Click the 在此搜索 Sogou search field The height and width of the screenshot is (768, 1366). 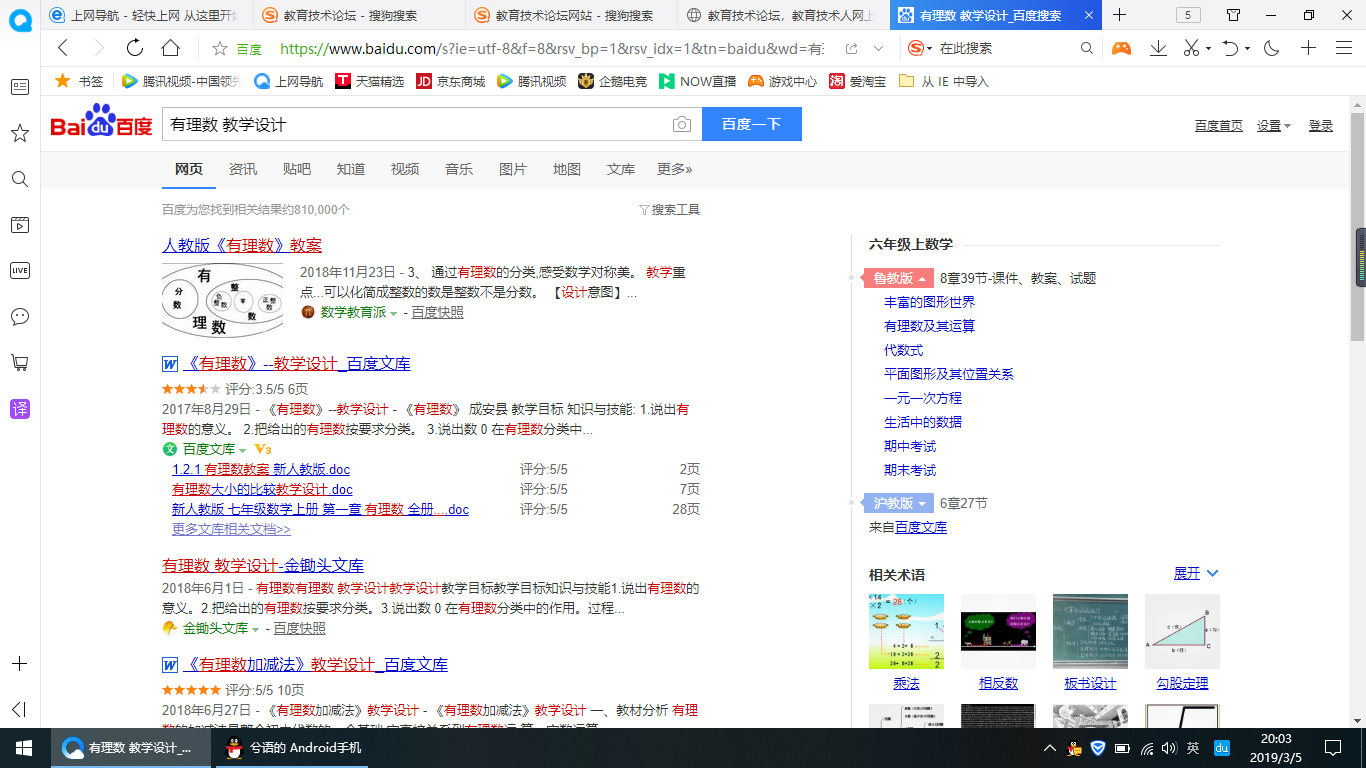1000,48
